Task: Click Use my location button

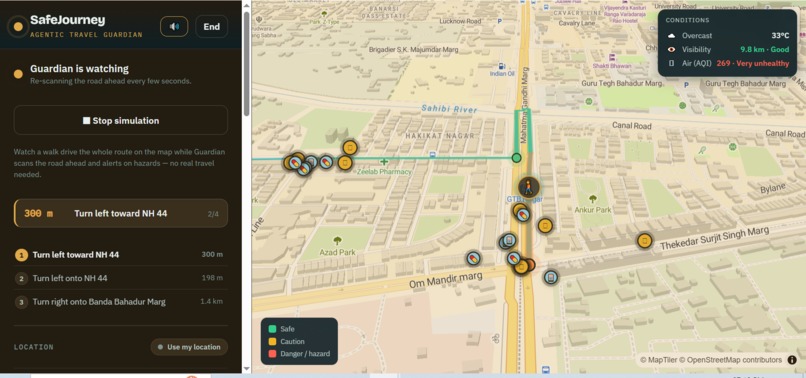Action: (x=189, y=347)
